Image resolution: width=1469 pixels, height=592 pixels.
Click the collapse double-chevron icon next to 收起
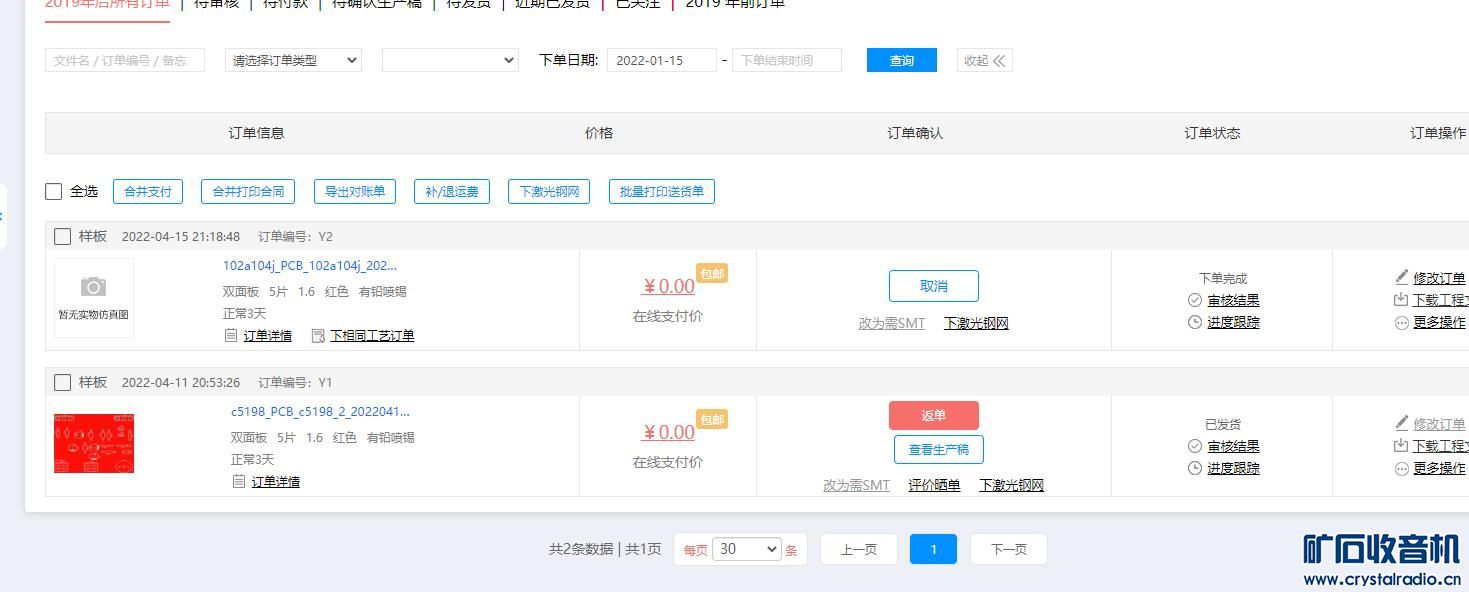point(999,61)
